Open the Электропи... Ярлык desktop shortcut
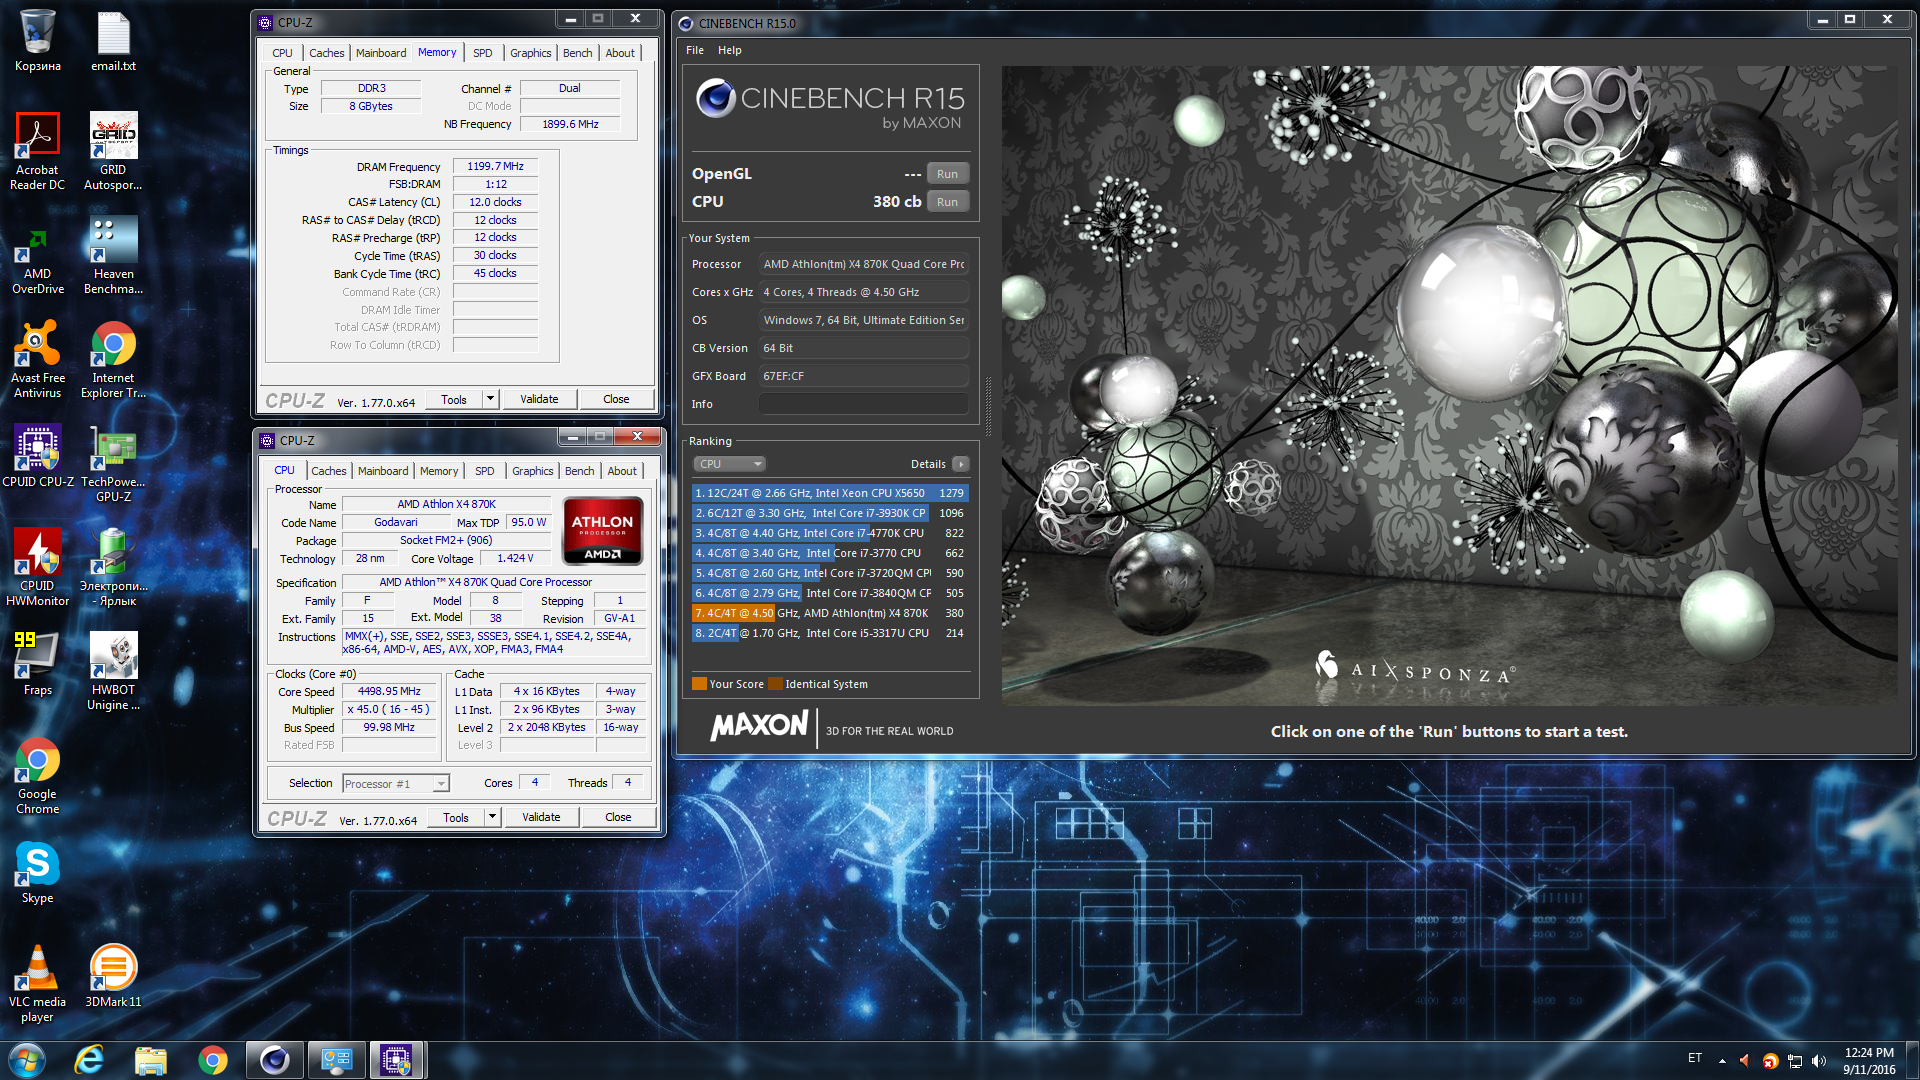This screenshot has width=1920, height=1080. click(x=113, y=568)
